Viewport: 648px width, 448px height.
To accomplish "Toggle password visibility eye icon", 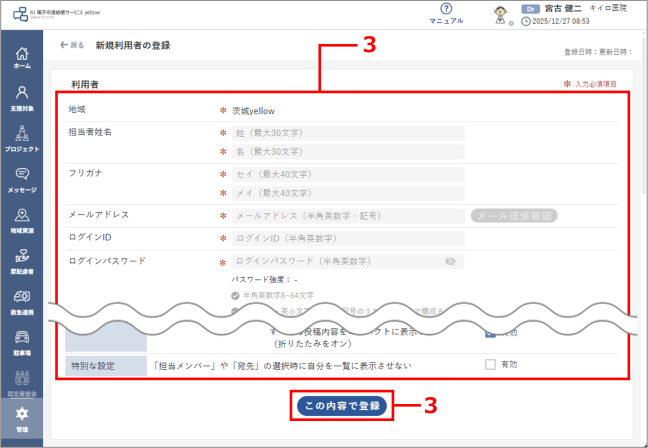I will pyautogui.click(x=450, y=262).
